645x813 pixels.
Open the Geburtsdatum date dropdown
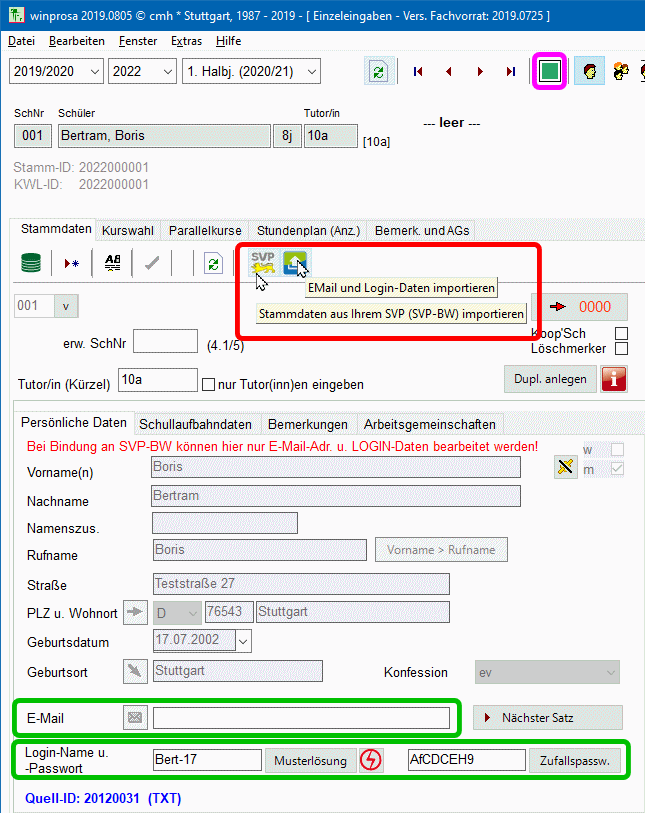(x=244, y=641)
